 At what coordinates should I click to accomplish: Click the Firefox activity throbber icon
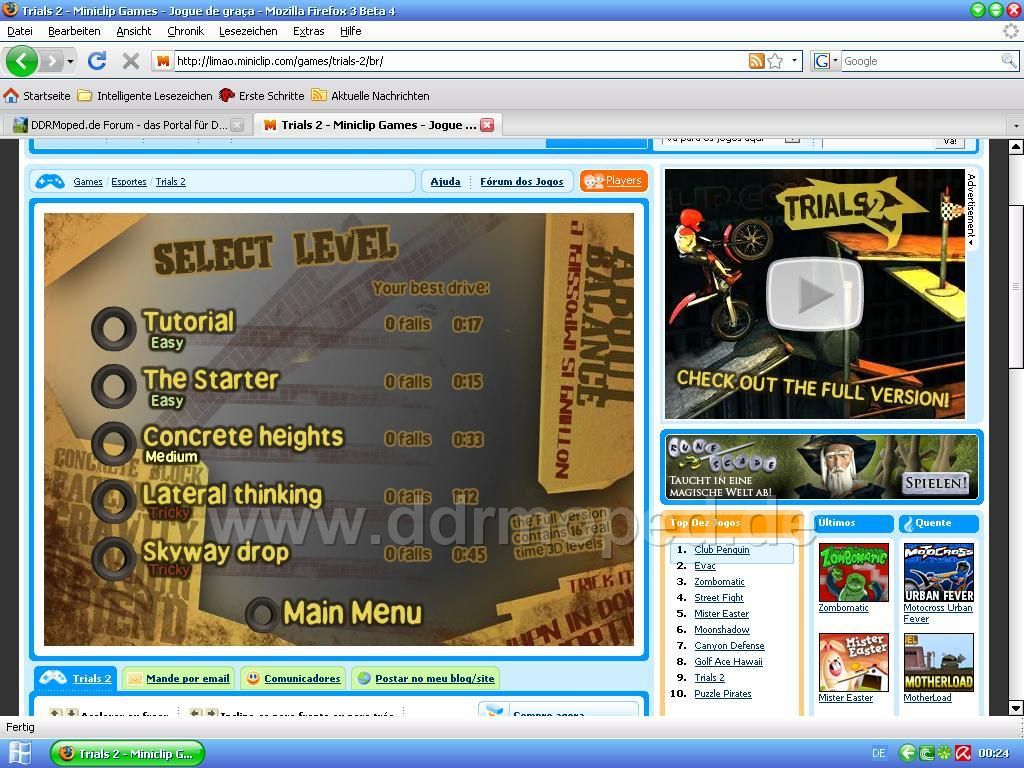tap(1011, 31)
